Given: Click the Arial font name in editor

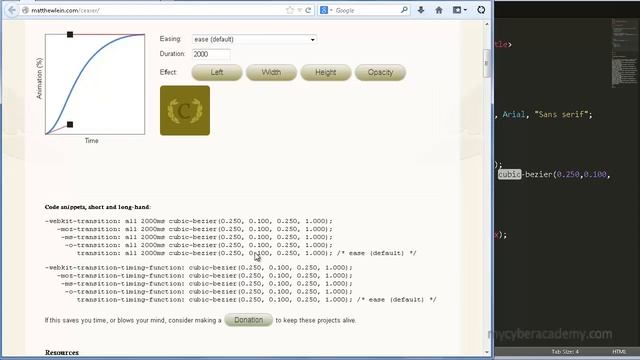Looking at the screenshot, I should click(514, 114).
